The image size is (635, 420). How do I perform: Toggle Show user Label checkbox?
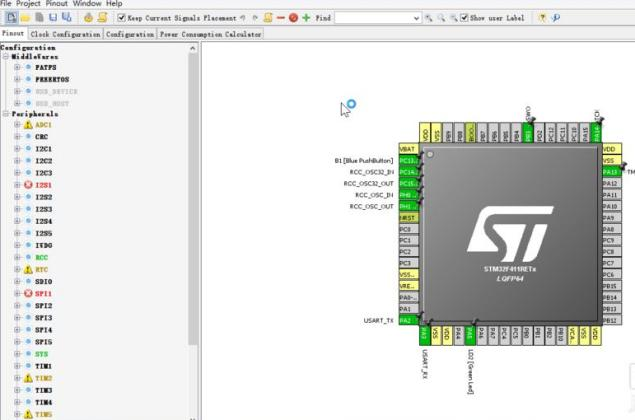click(464, 18)
